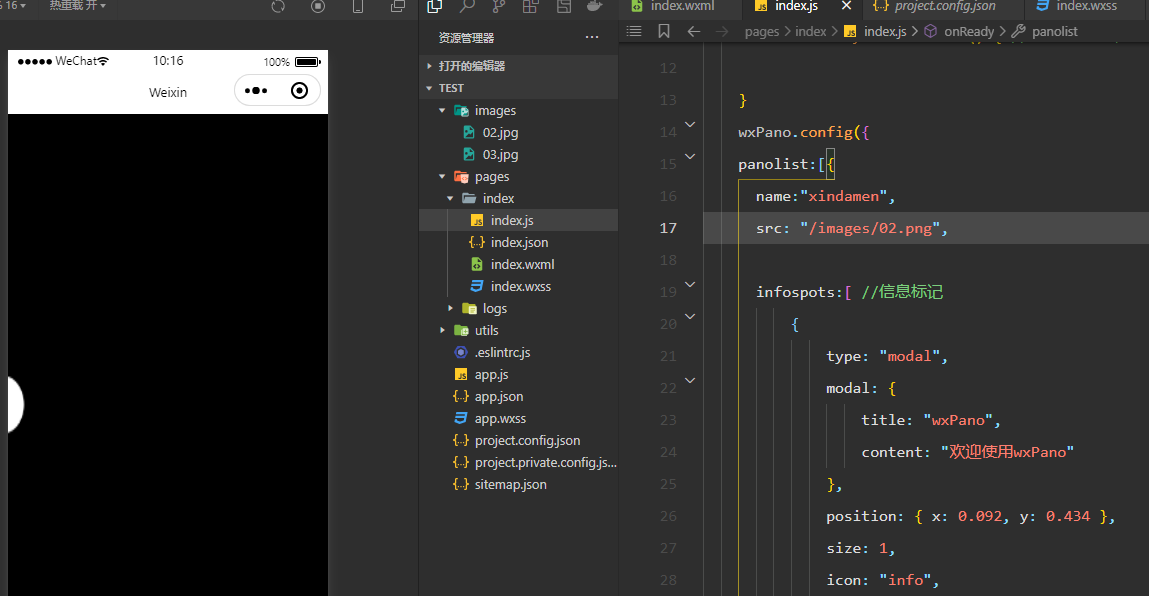
Task: Open the Search magnifier icon in activity bar
Action: [467, 7]
